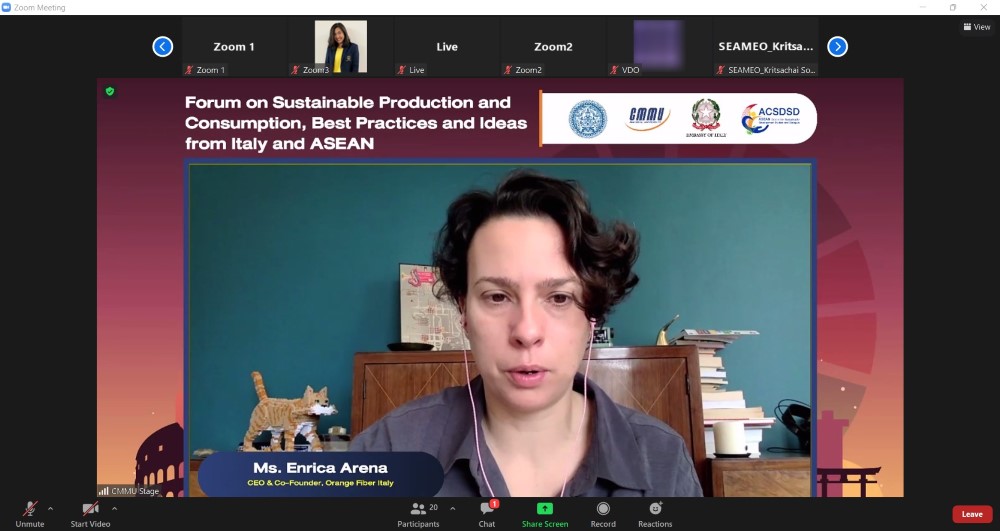Viewport: 1000px width, 531px height.
Task: Open the Reactions menu
Action: [x=655, y=509]
